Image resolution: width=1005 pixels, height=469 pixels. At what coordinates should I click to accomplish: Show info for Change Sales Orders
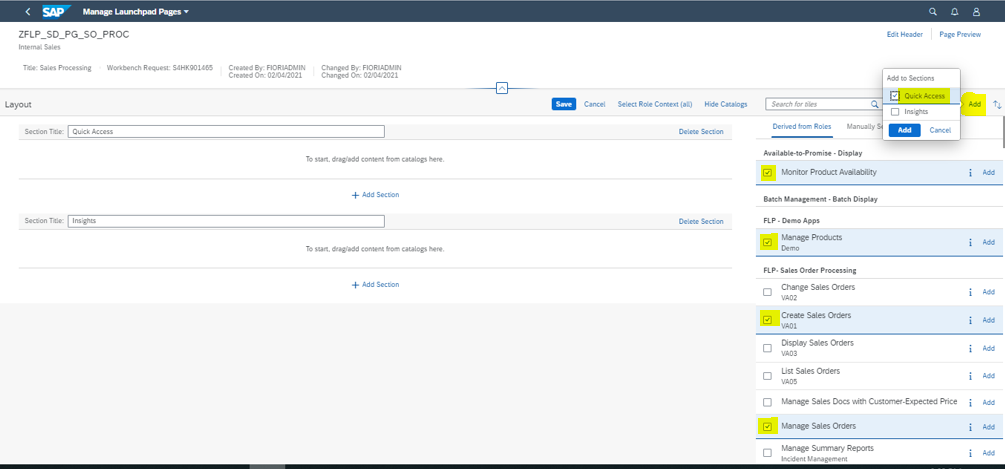pyautogui.click(x=970, y=292)
